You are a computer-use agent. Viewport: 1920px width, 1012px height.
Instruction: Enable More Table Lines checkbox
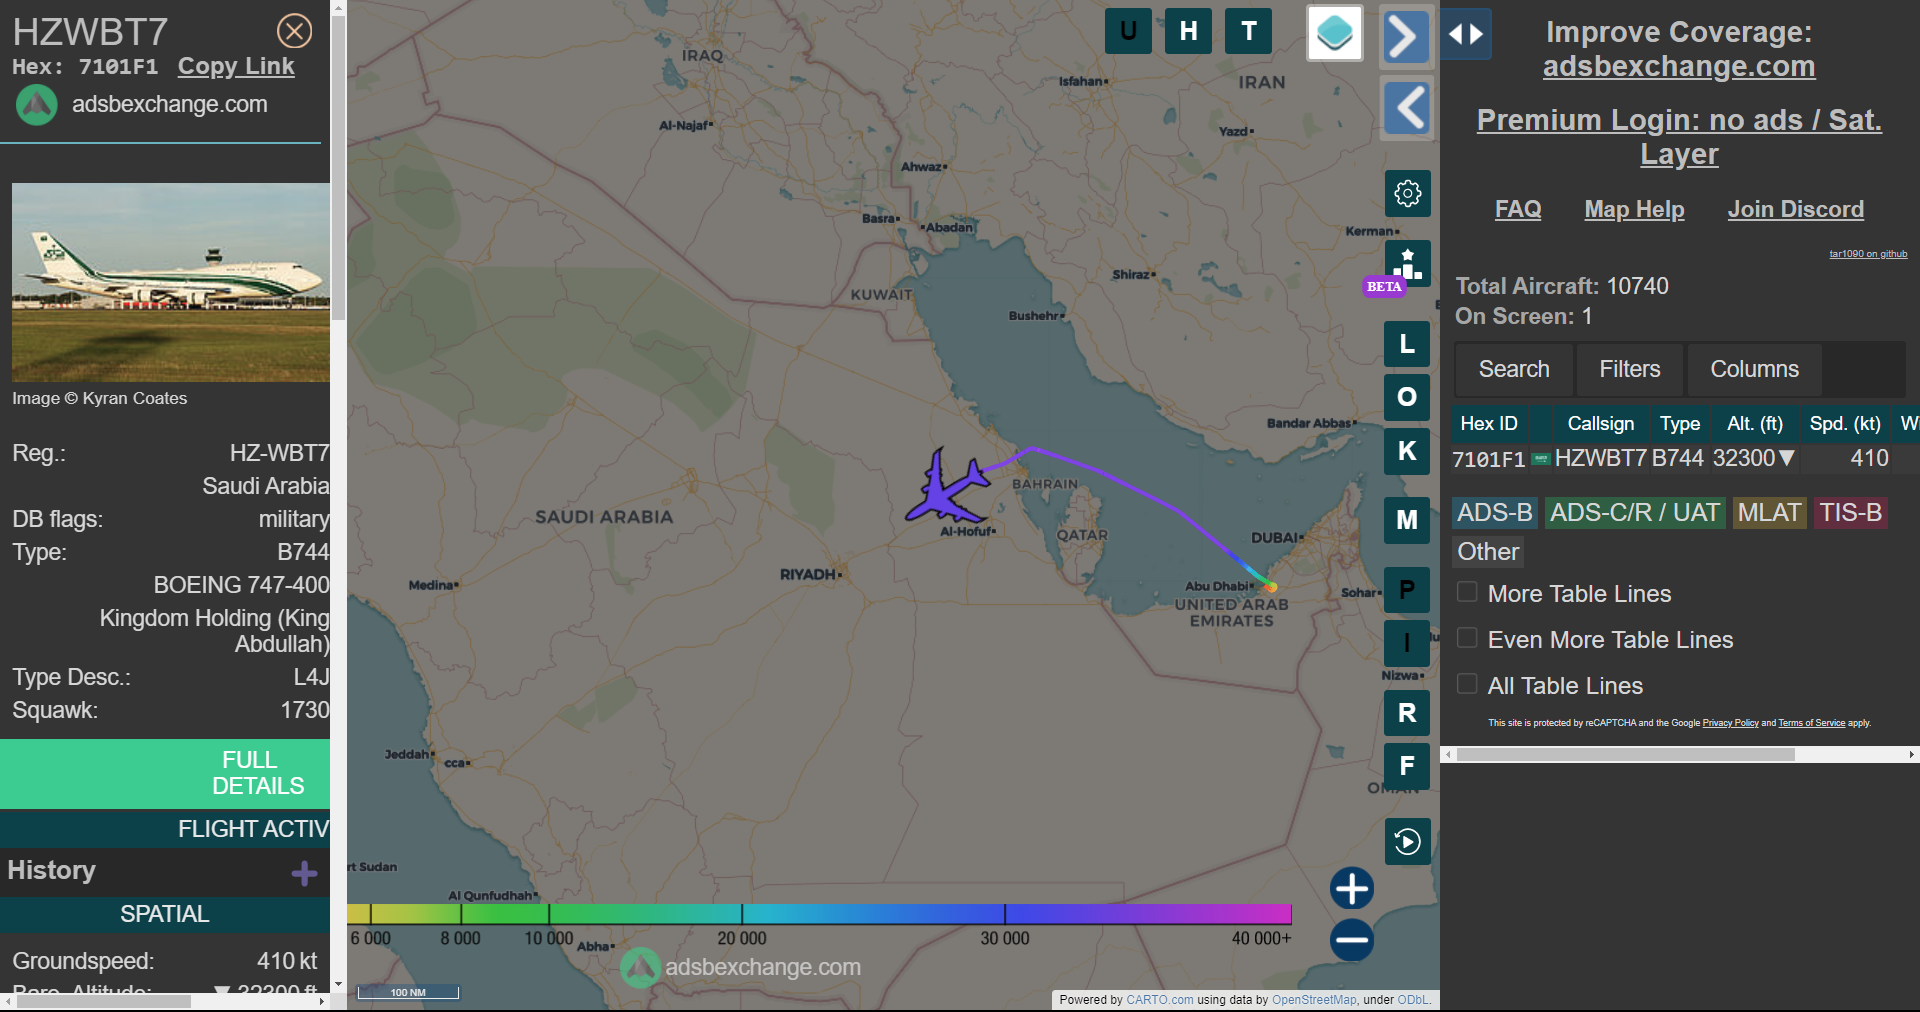point(1467,592)
